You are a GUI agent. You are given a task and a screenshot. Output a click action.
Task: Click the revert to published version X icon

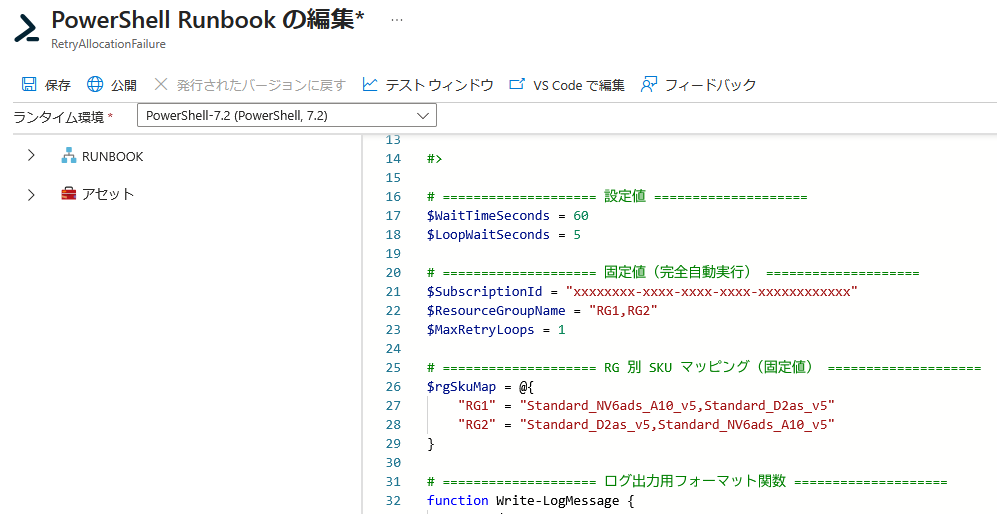pyautogui.click(x=161, y=85)
